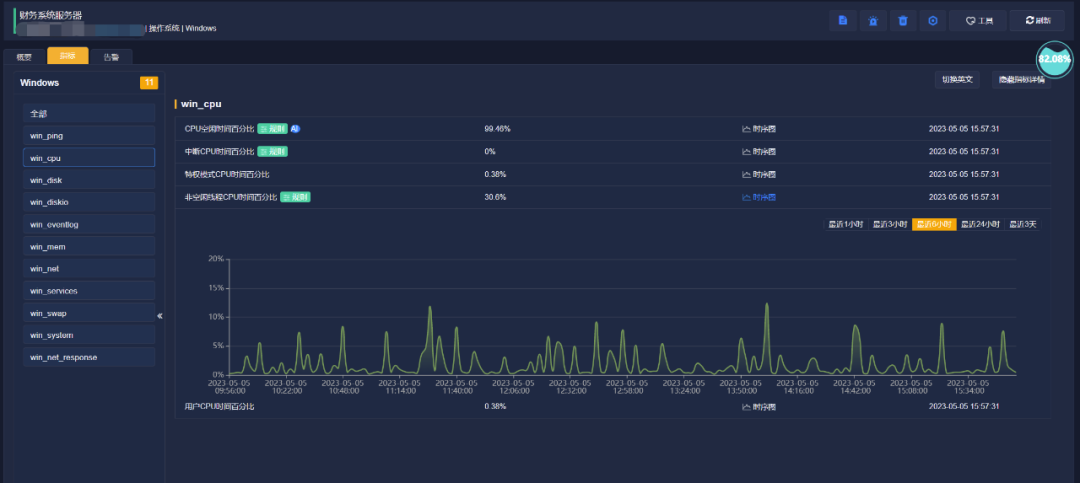Viewport: 1080px width, 483px height.
Task: Collapse the sidebar with the double-chevron arrow
Action: point(159,316)
